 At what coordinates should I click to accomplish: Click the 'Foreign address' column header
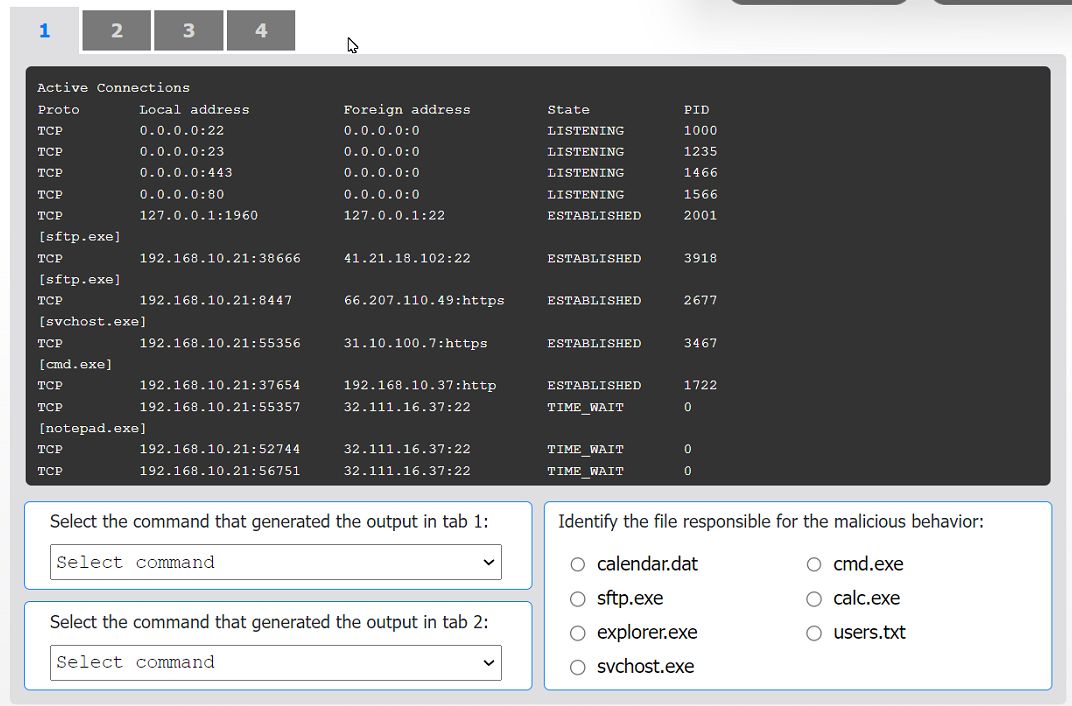(407, 109)
